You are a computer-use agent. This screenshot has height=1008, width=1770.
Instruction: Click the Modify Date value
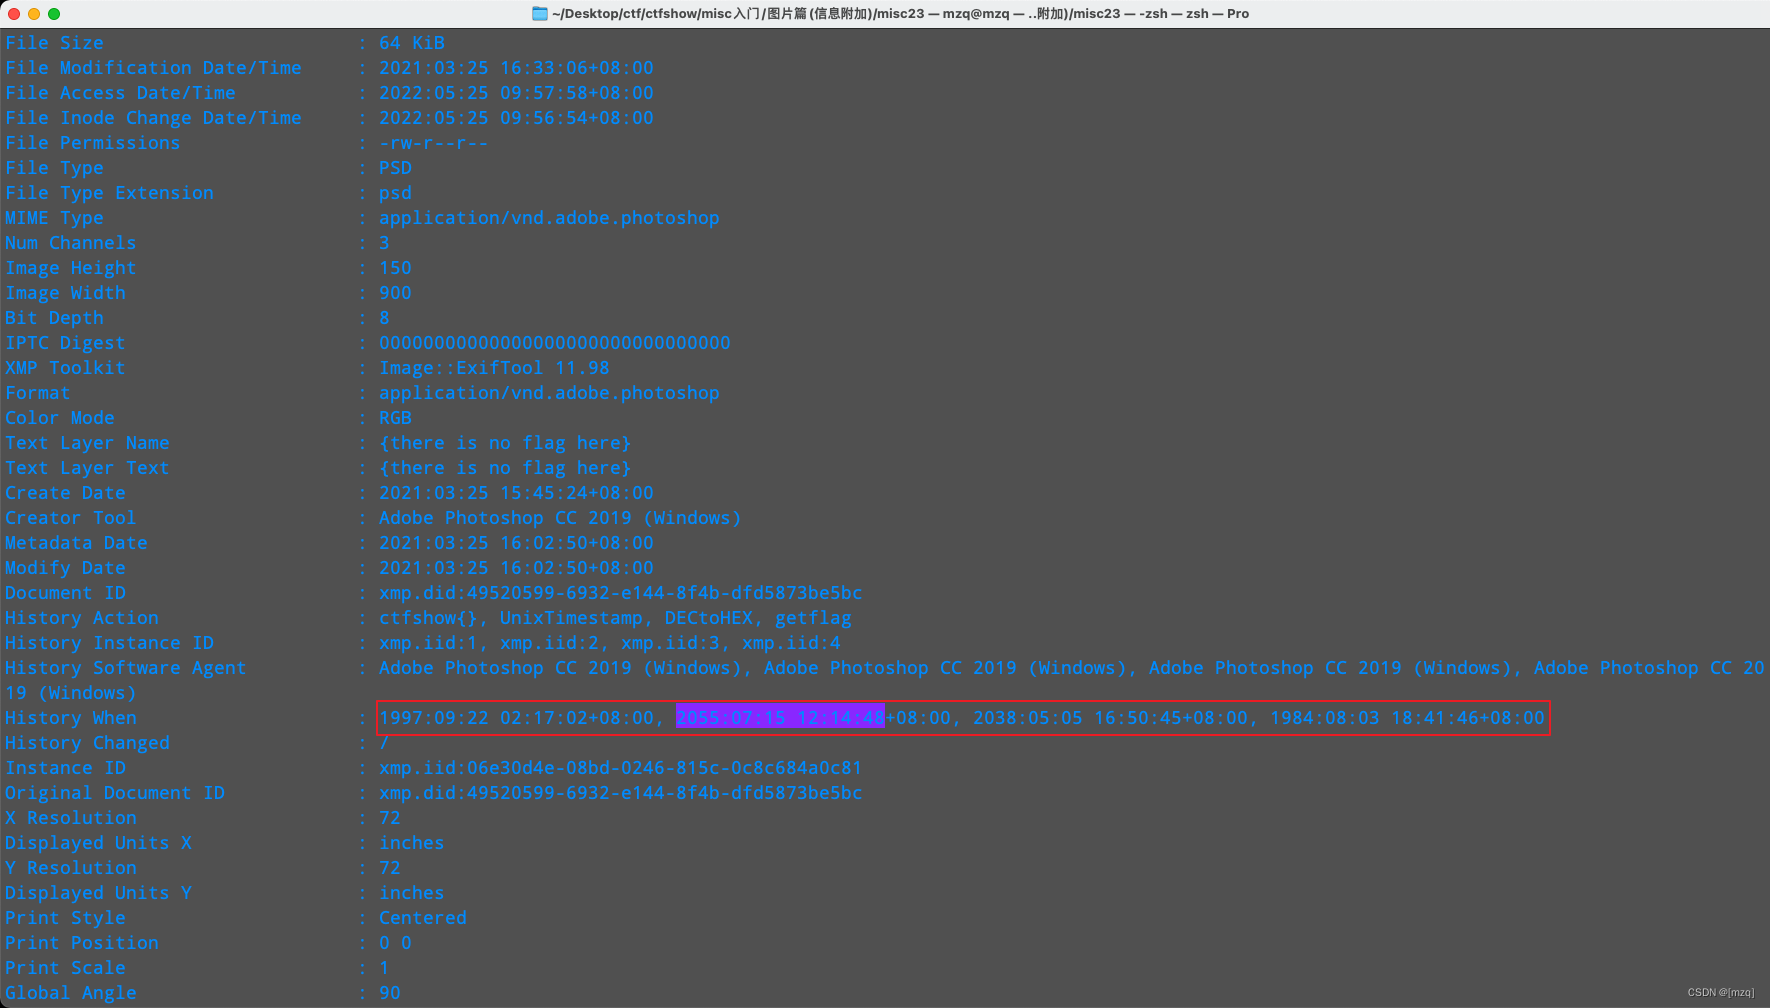(x=516, y=568)
